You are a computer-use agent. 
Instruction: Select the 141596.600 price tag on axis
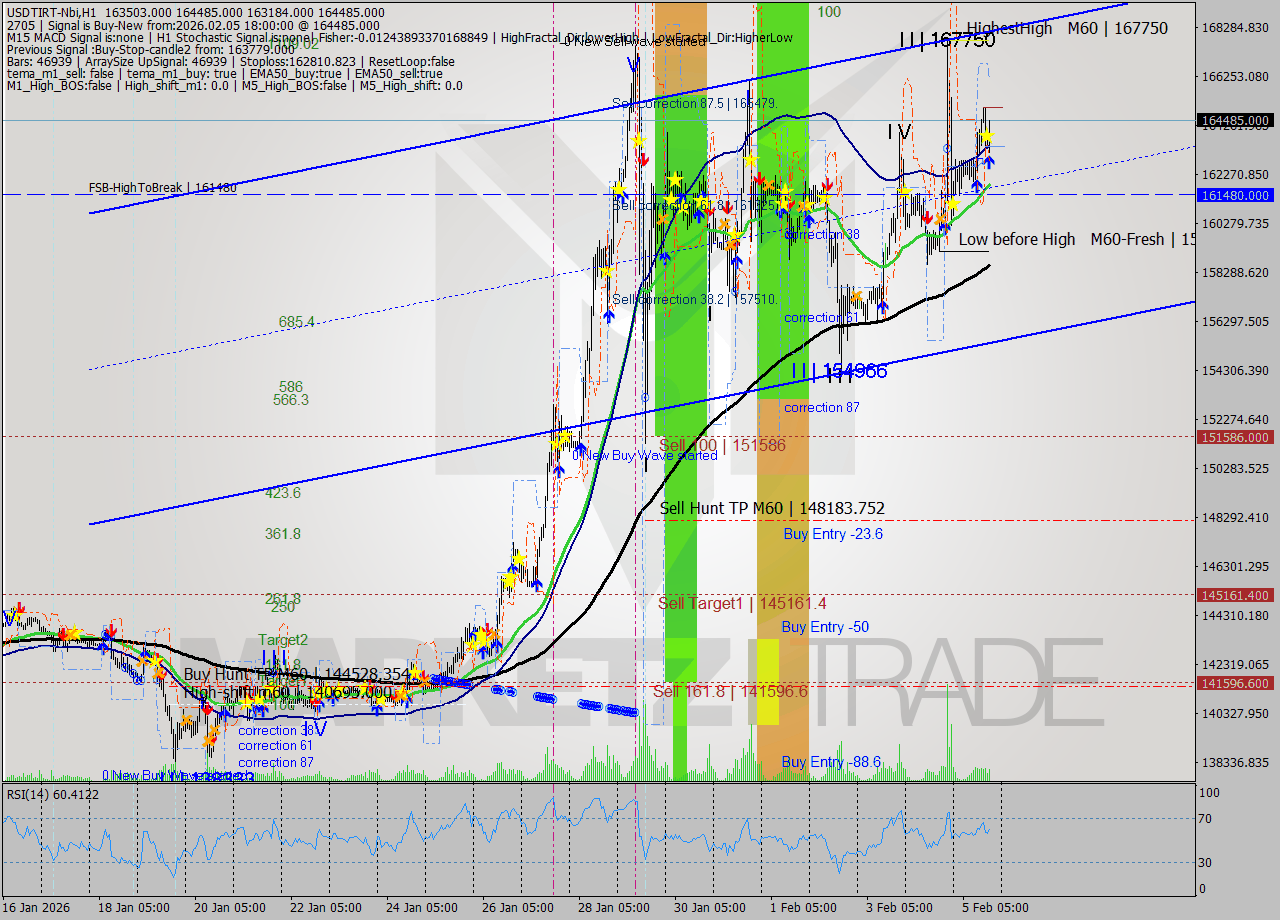(x=1236, y=684)
